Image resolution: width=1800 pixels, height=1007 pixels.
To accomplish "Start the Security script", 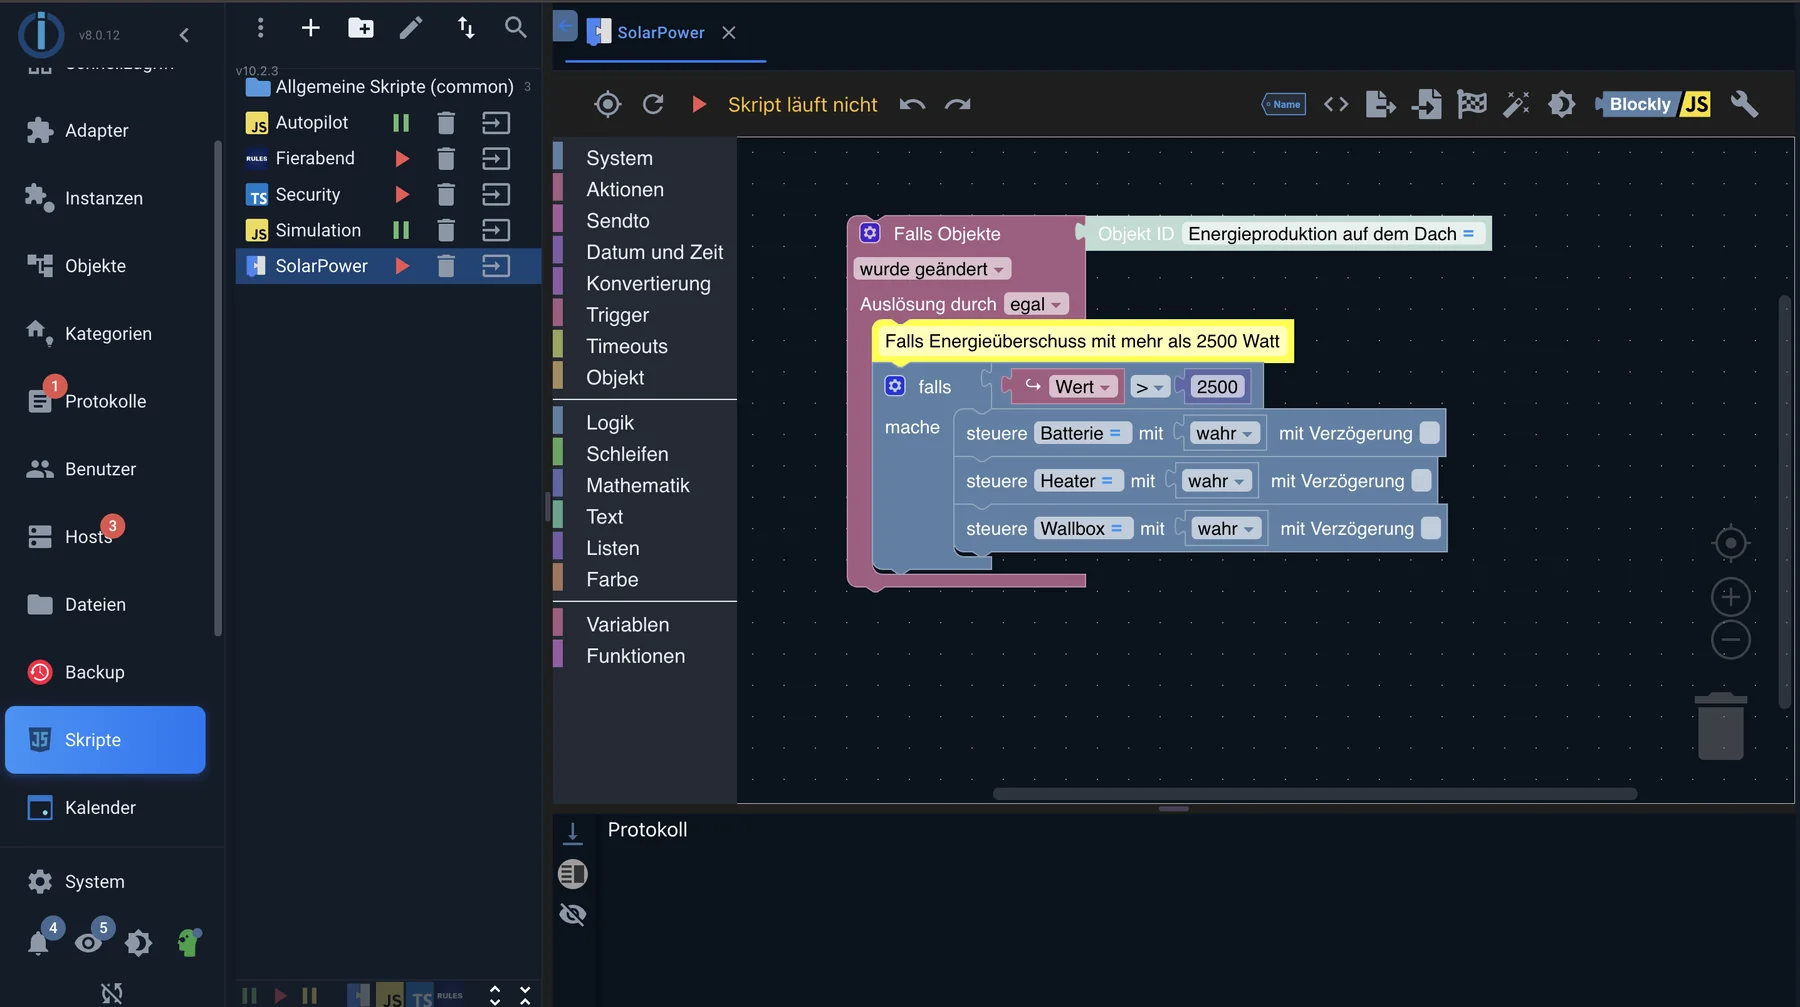I will coord(402,195).
